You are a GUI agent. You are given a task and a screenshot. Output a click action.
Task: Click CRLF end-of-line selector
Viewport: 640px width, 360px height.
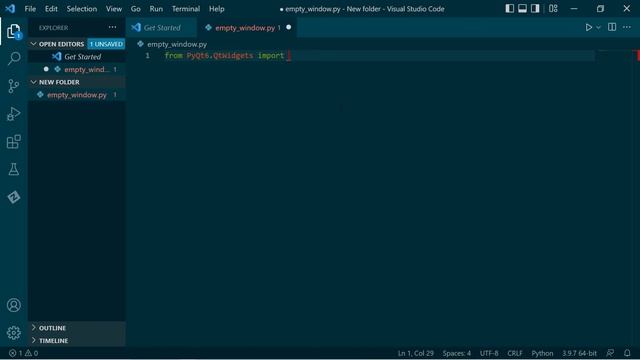click(x=515, y=353)
